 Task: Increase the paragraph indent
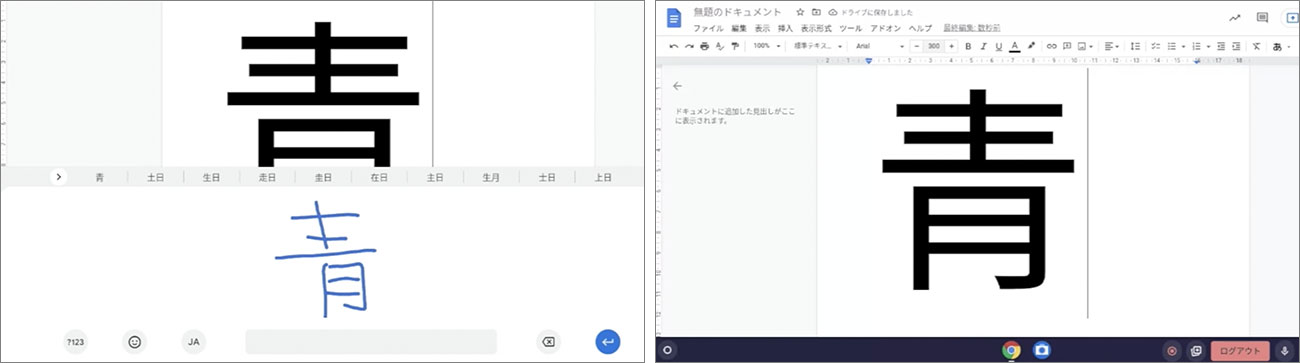point(1237,46)
